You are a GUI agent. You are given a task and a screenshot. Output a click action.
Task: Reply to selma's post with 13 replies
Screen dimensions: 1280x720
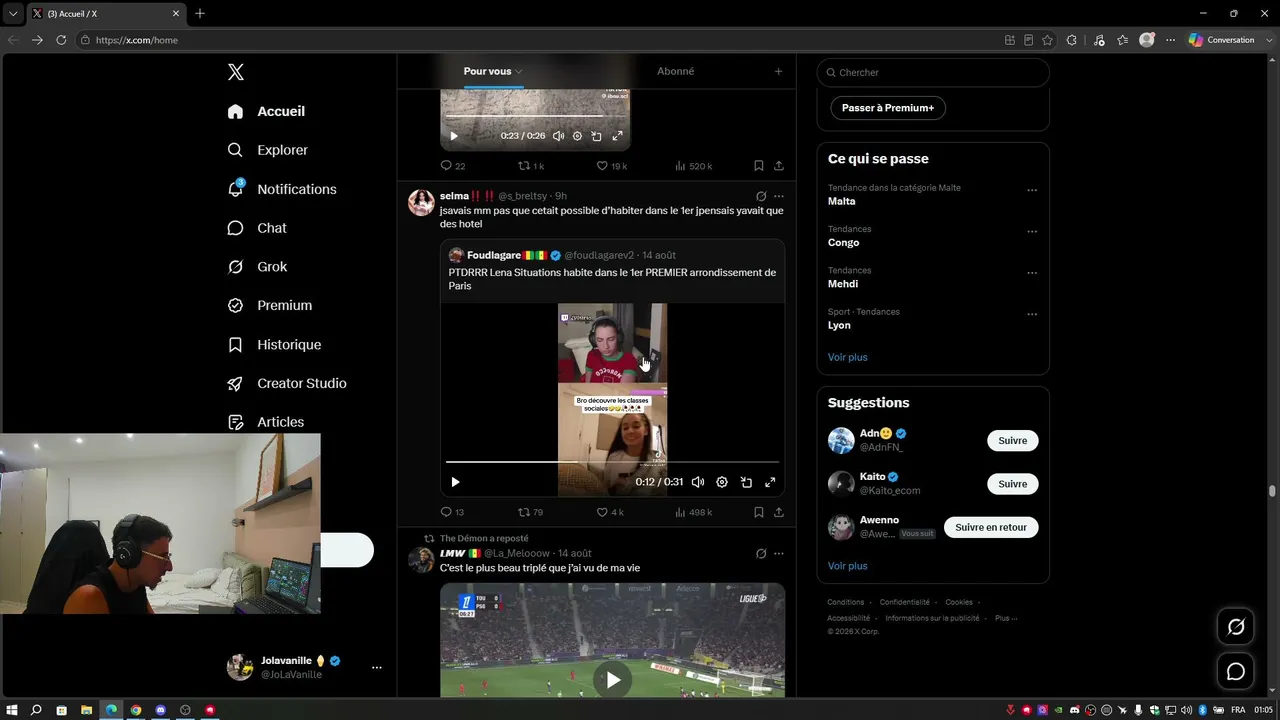tap(452, 512)
